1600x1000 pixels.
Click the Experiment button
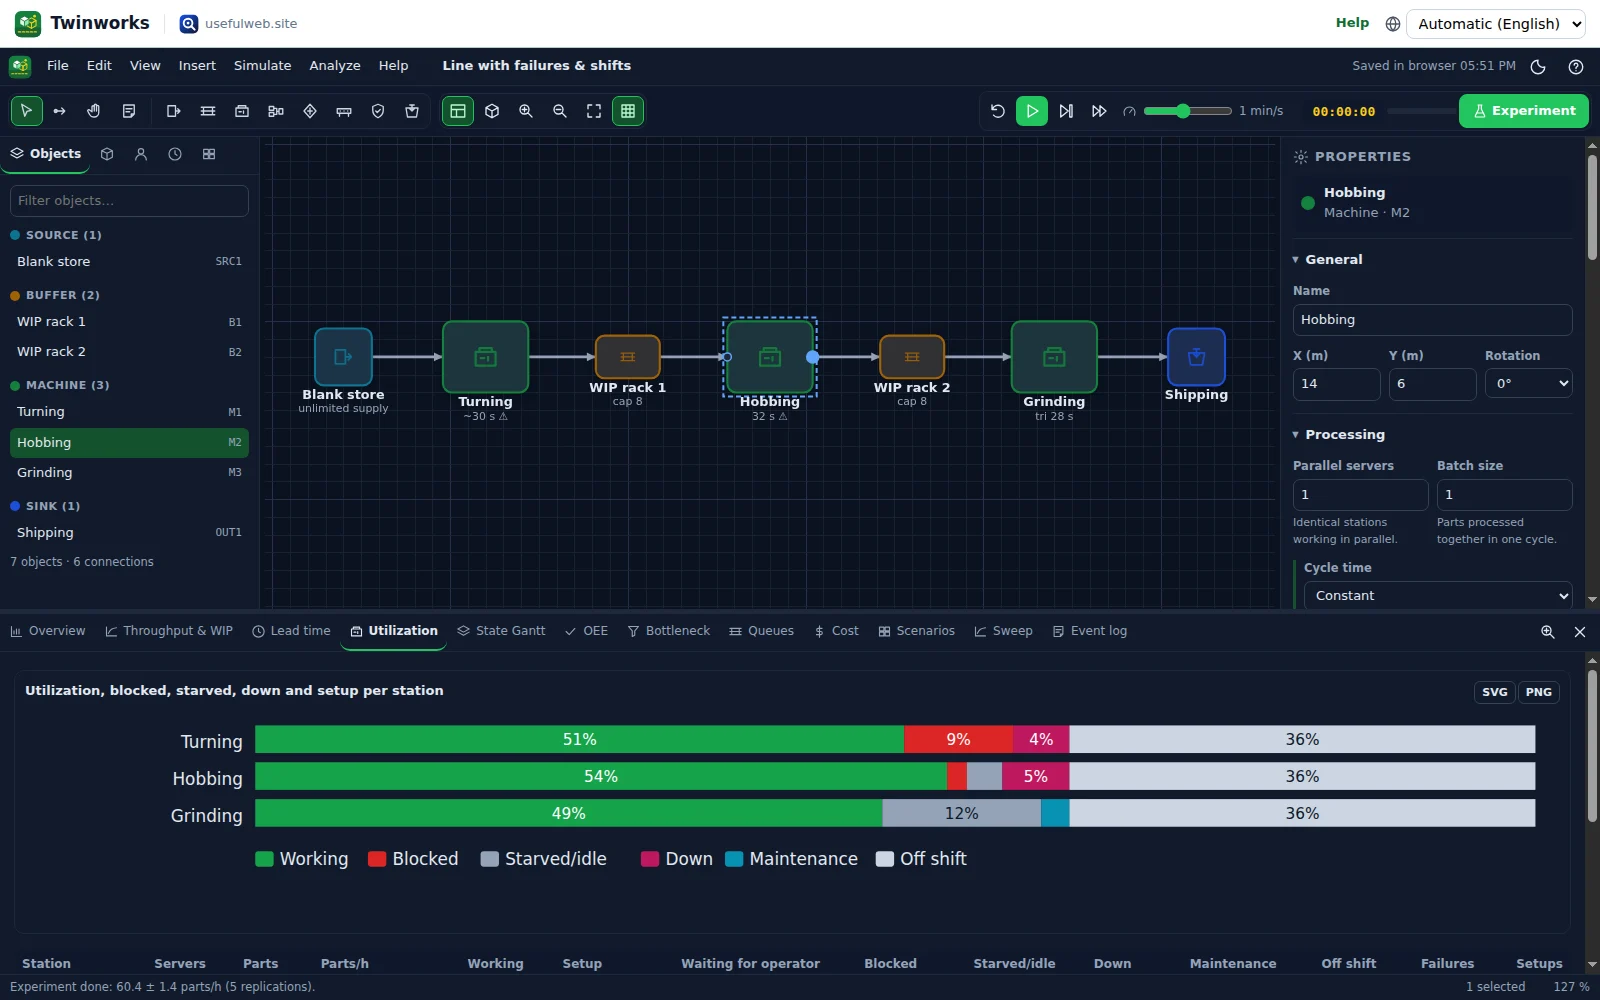pos(1524,111)
